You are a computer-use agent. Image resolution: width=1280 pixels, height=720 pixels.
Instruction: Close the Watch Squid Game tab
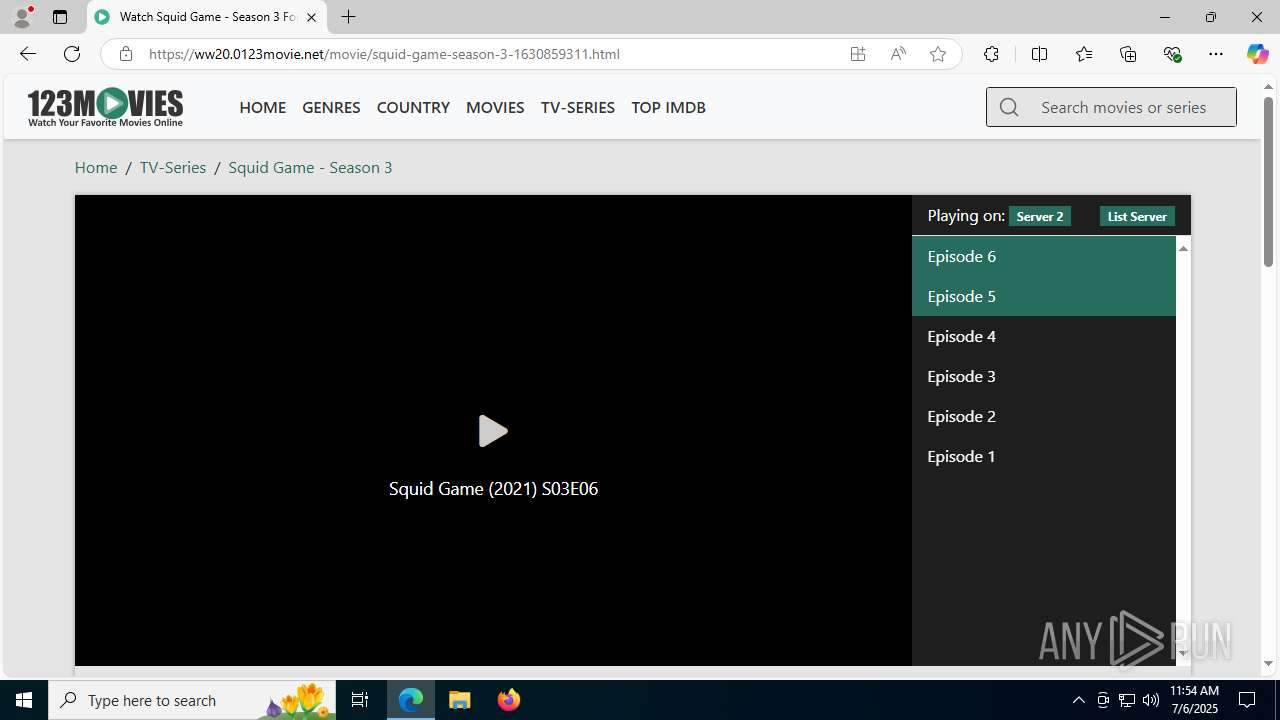(x=311, y=17)
